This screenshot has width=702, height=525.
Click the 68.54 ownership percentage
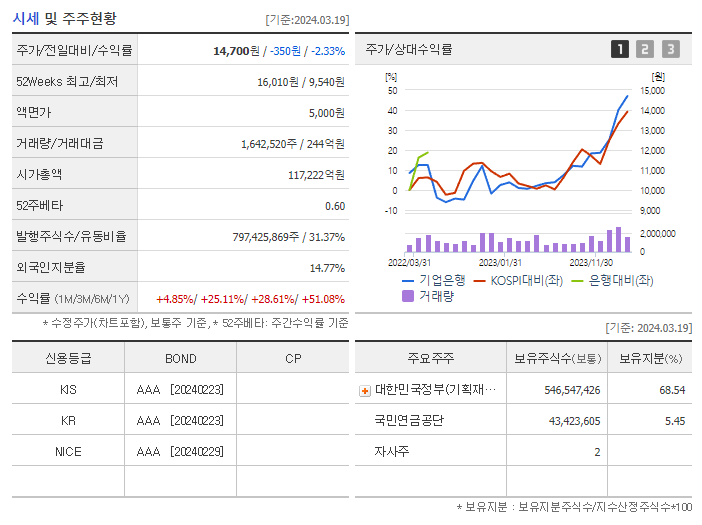tap(672, 390)
